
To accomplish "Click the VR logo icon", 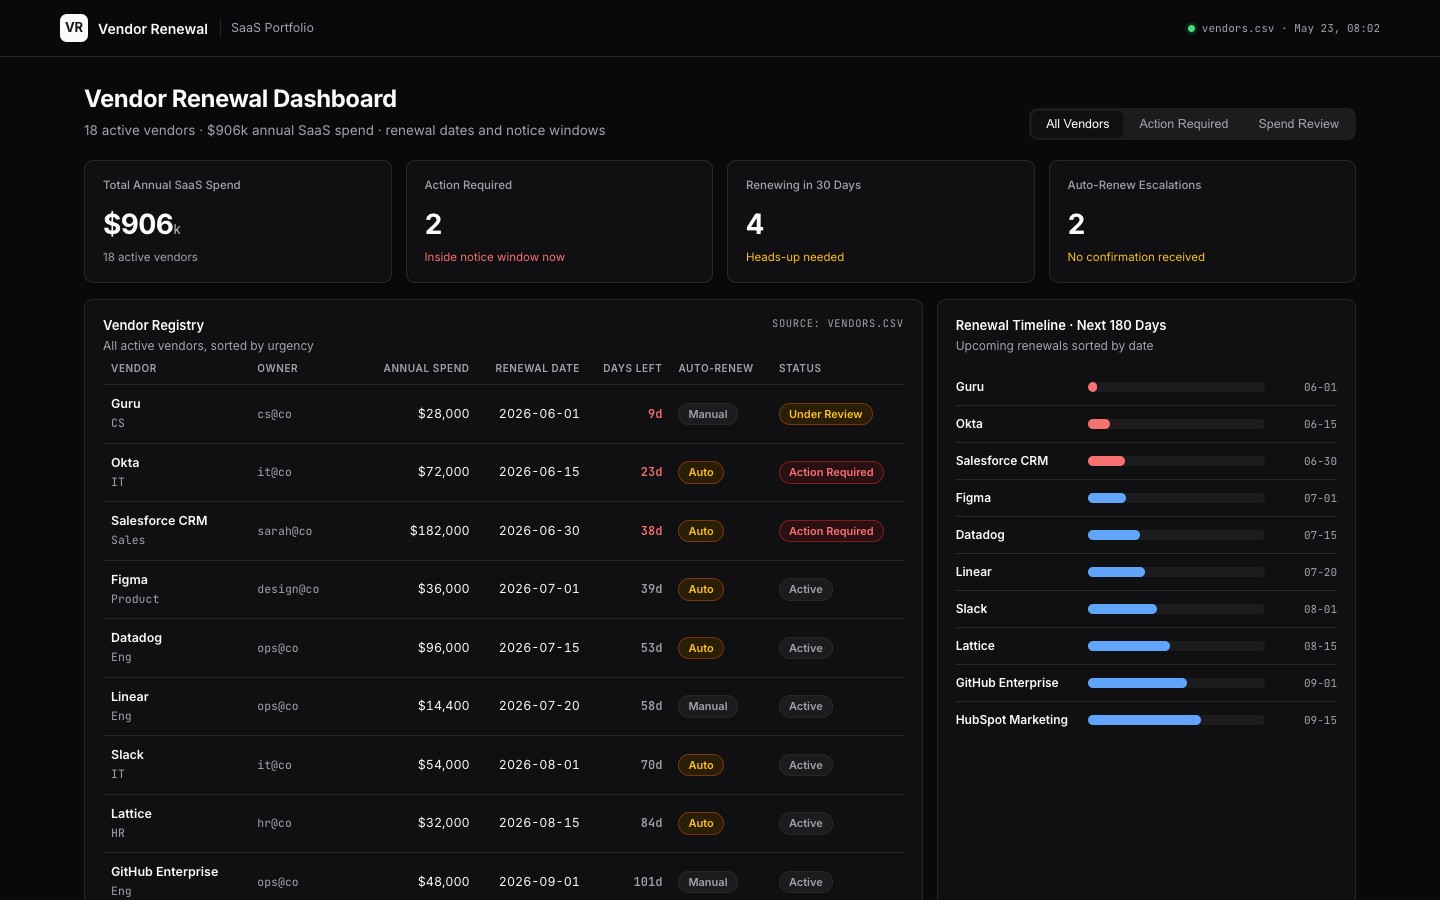I will click(74, 28).
